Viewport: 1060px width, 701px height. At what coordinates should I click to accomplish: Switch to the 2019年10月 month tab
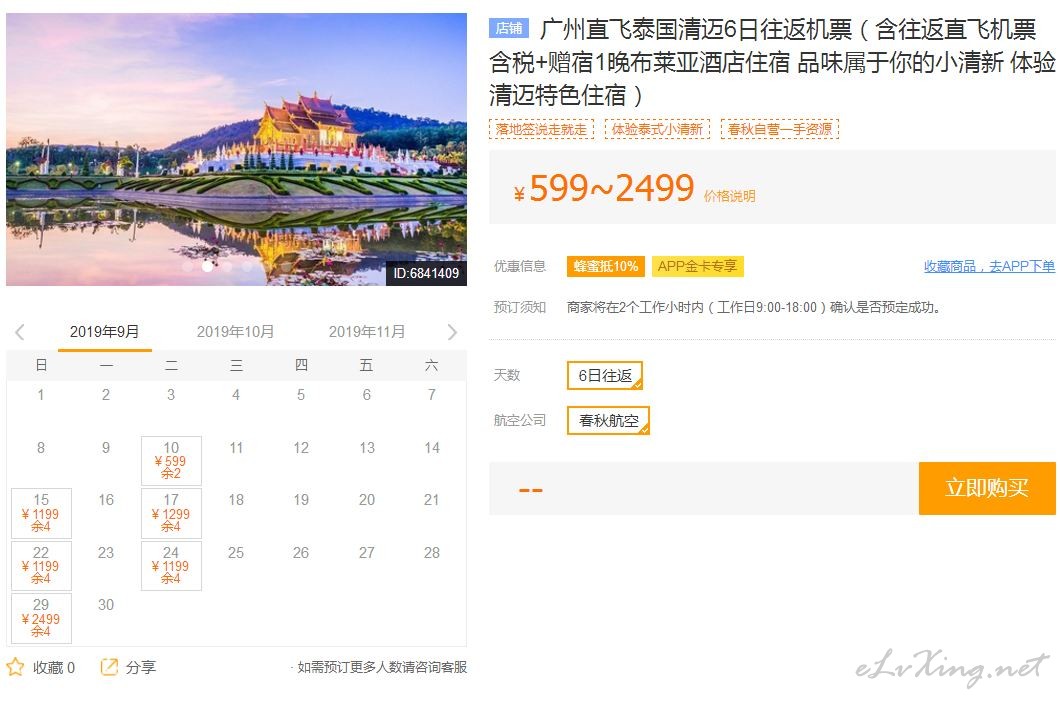tap(235, 332)
